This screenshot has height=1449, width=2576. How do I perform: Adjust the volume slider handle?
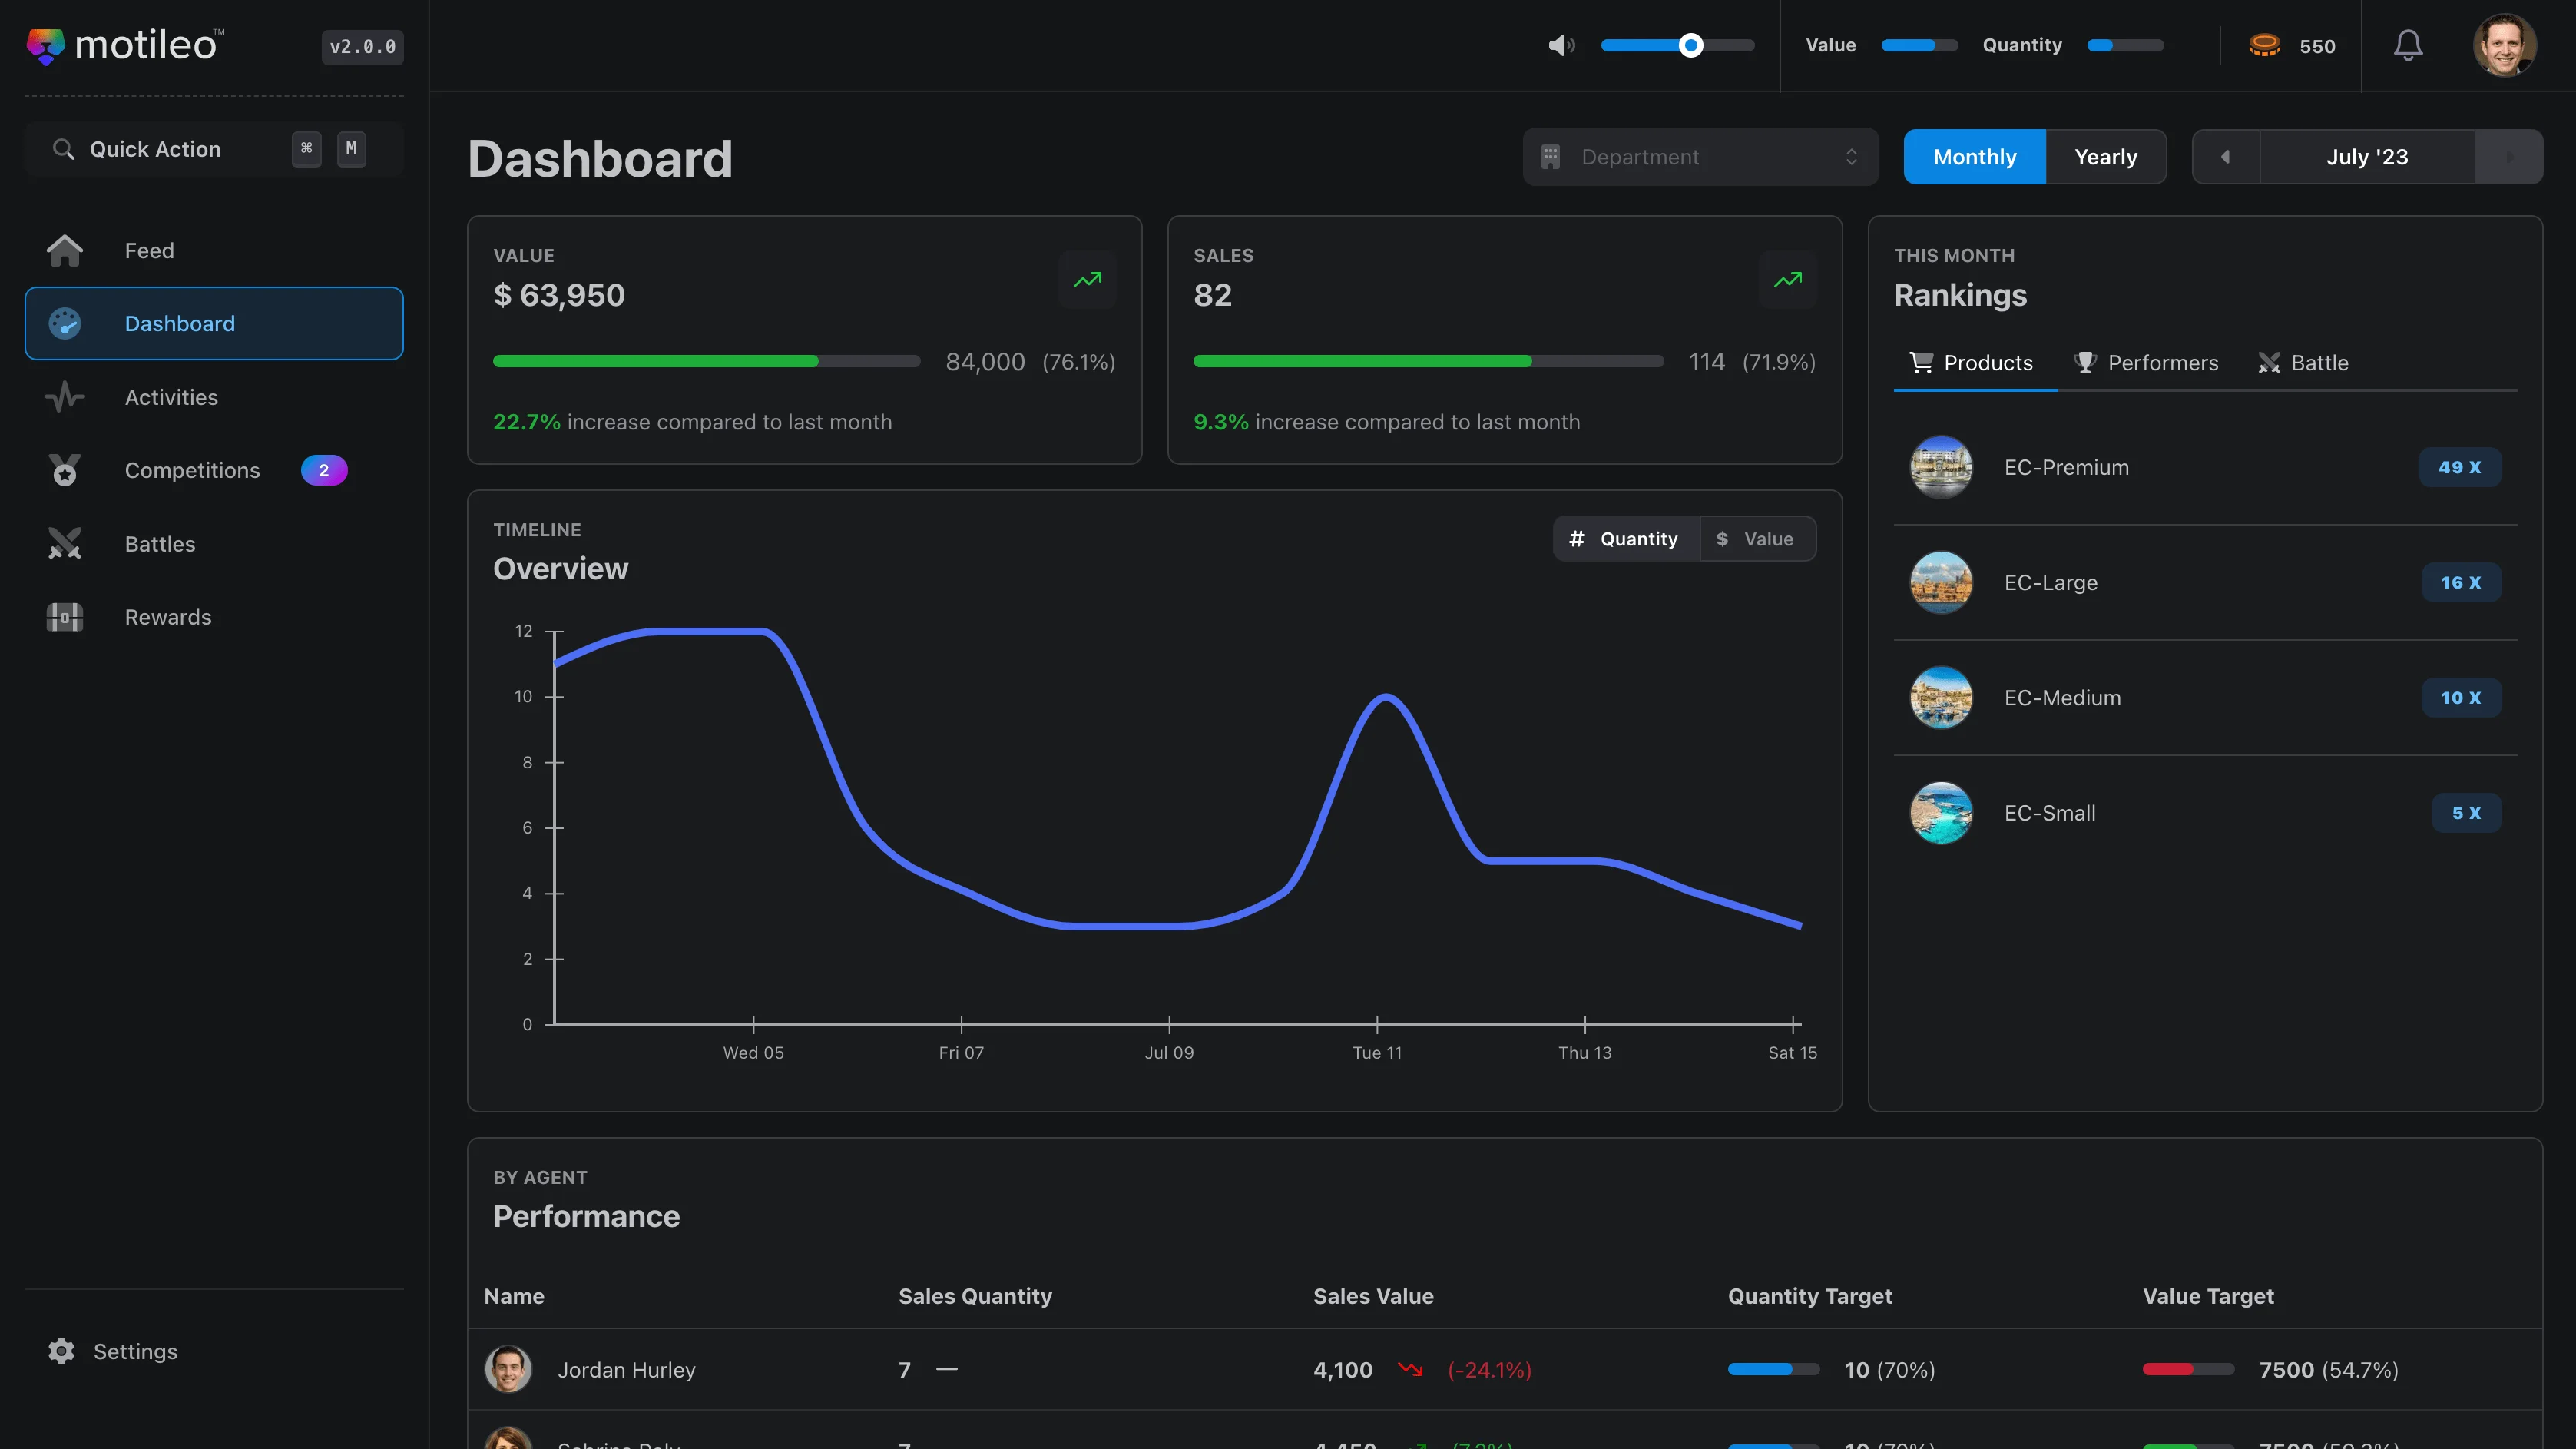click(x=1690, y=45)
